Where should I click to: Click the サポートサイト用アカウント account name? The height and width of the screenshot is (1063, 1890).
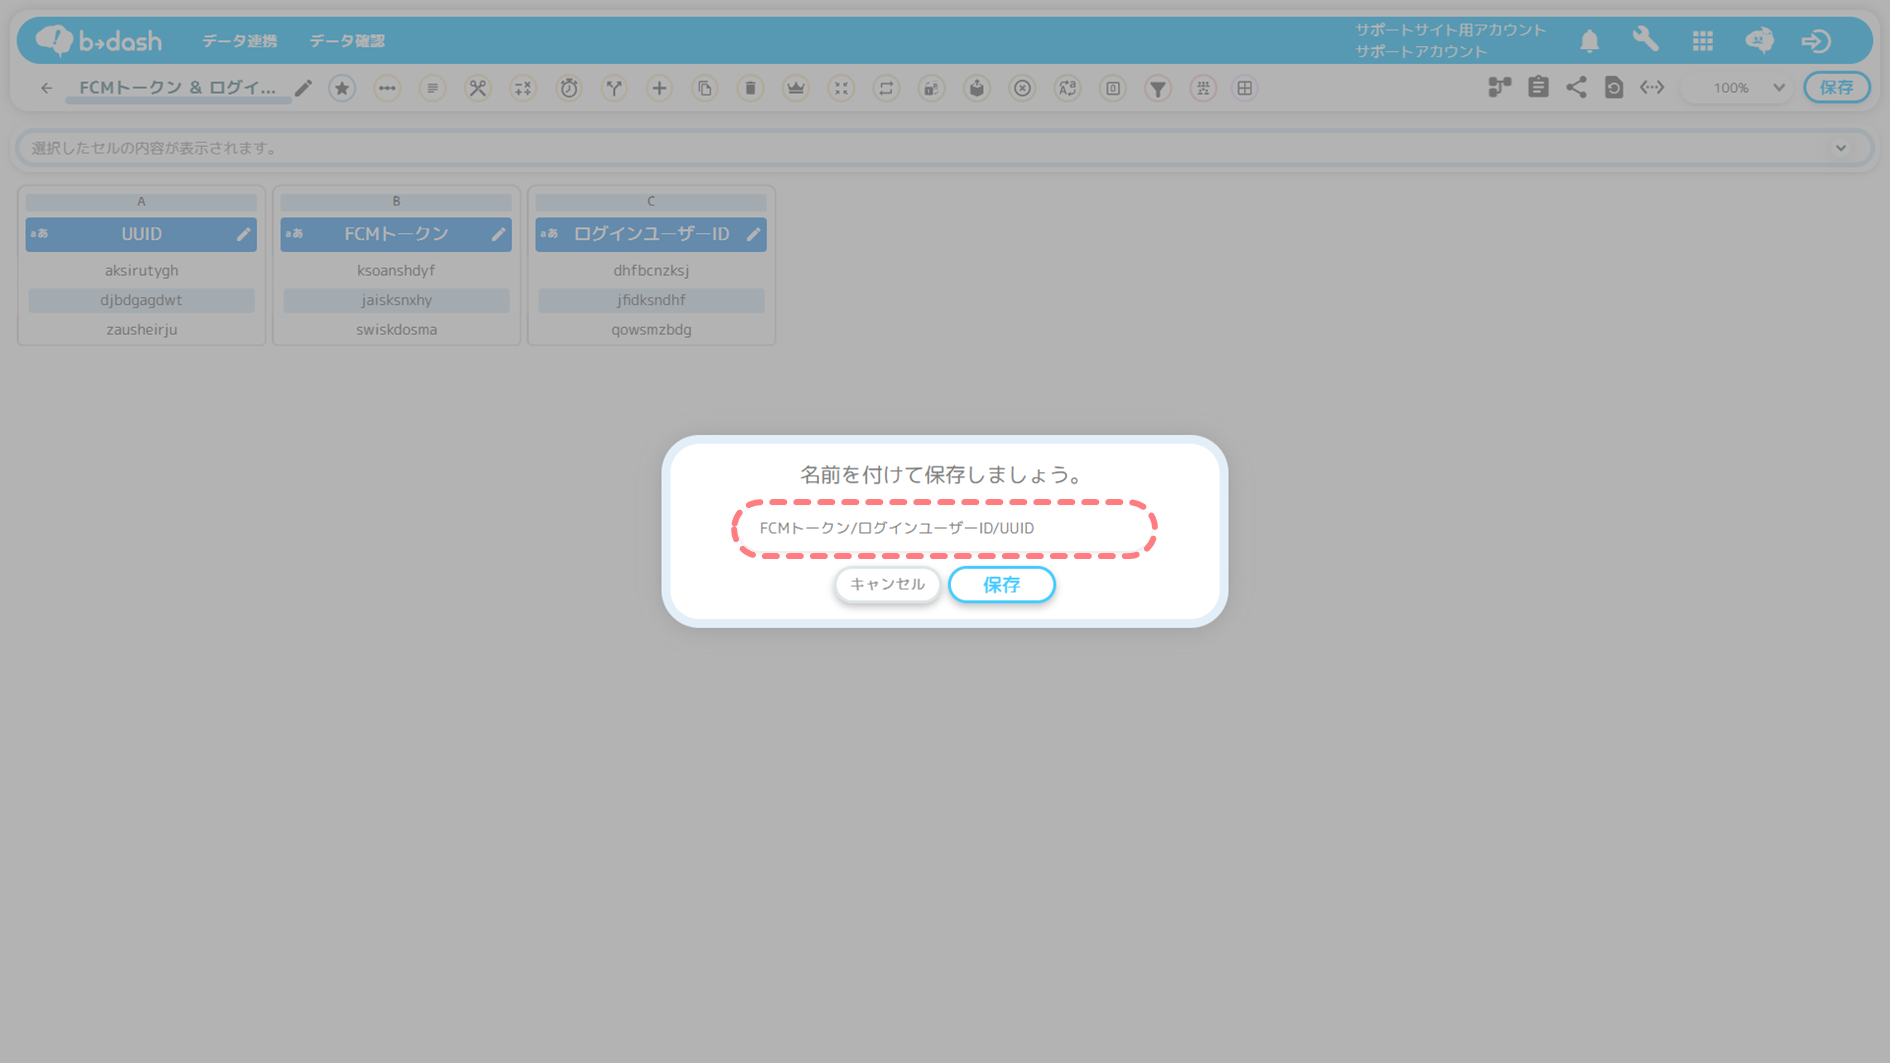point(1450,30)
